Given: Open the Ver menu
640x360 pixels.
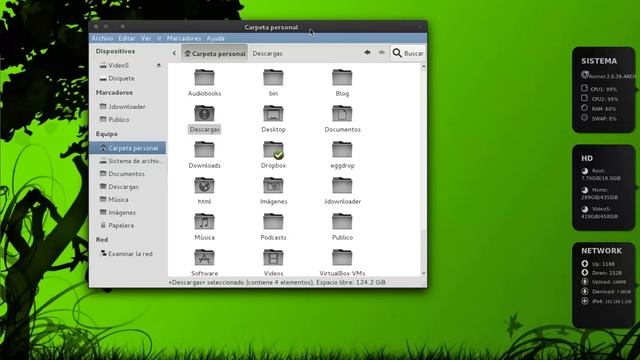Looking at the screenshot, I should 146,38.
